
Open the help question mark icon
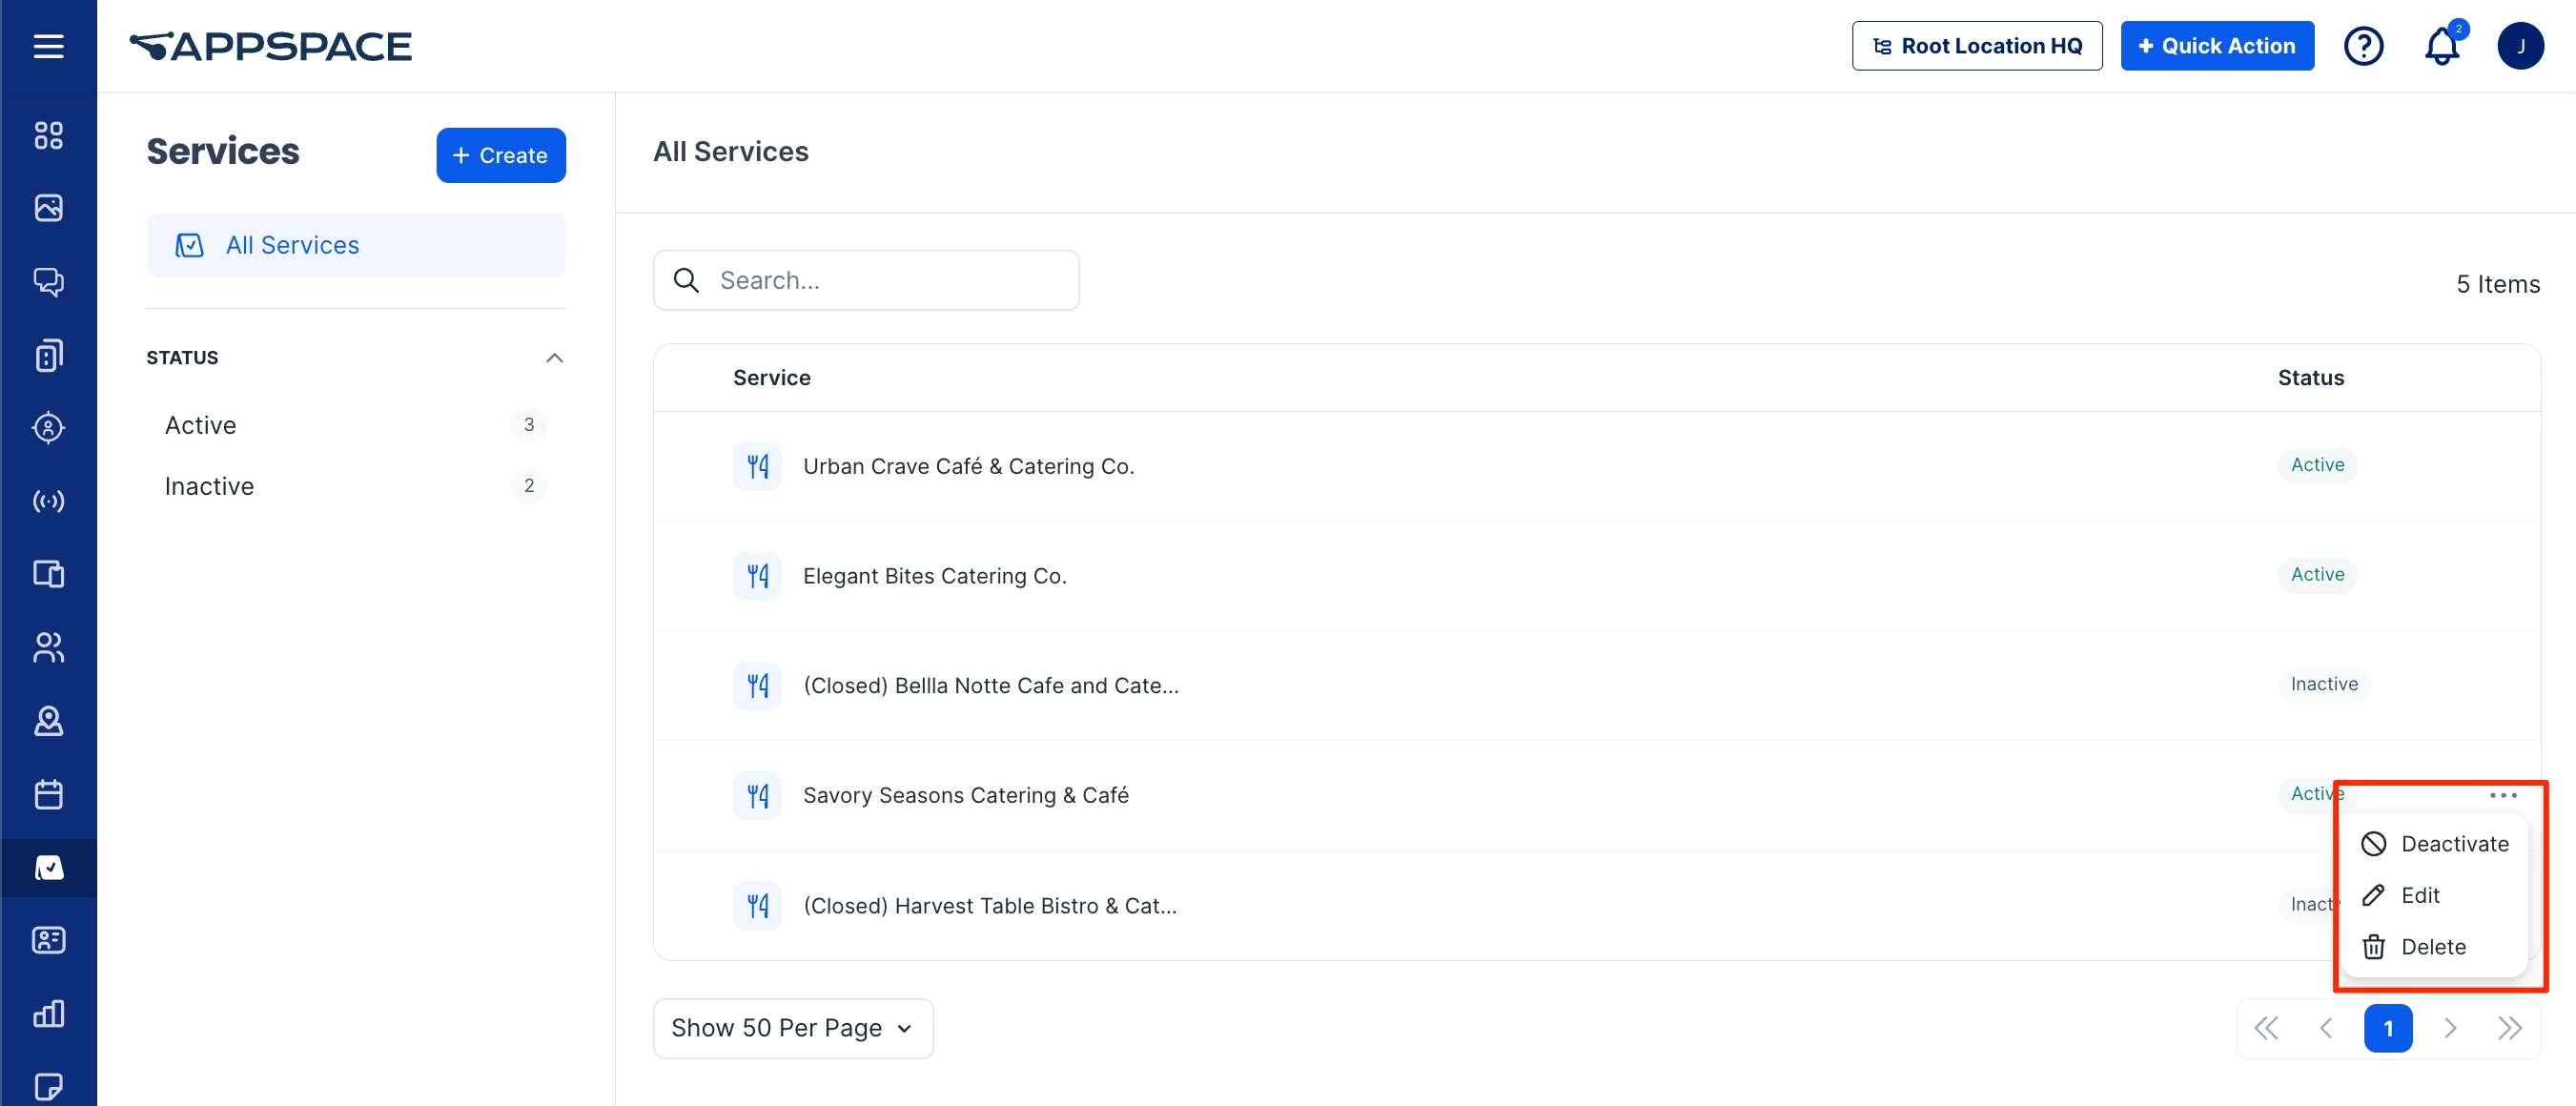click(2363, 46)
